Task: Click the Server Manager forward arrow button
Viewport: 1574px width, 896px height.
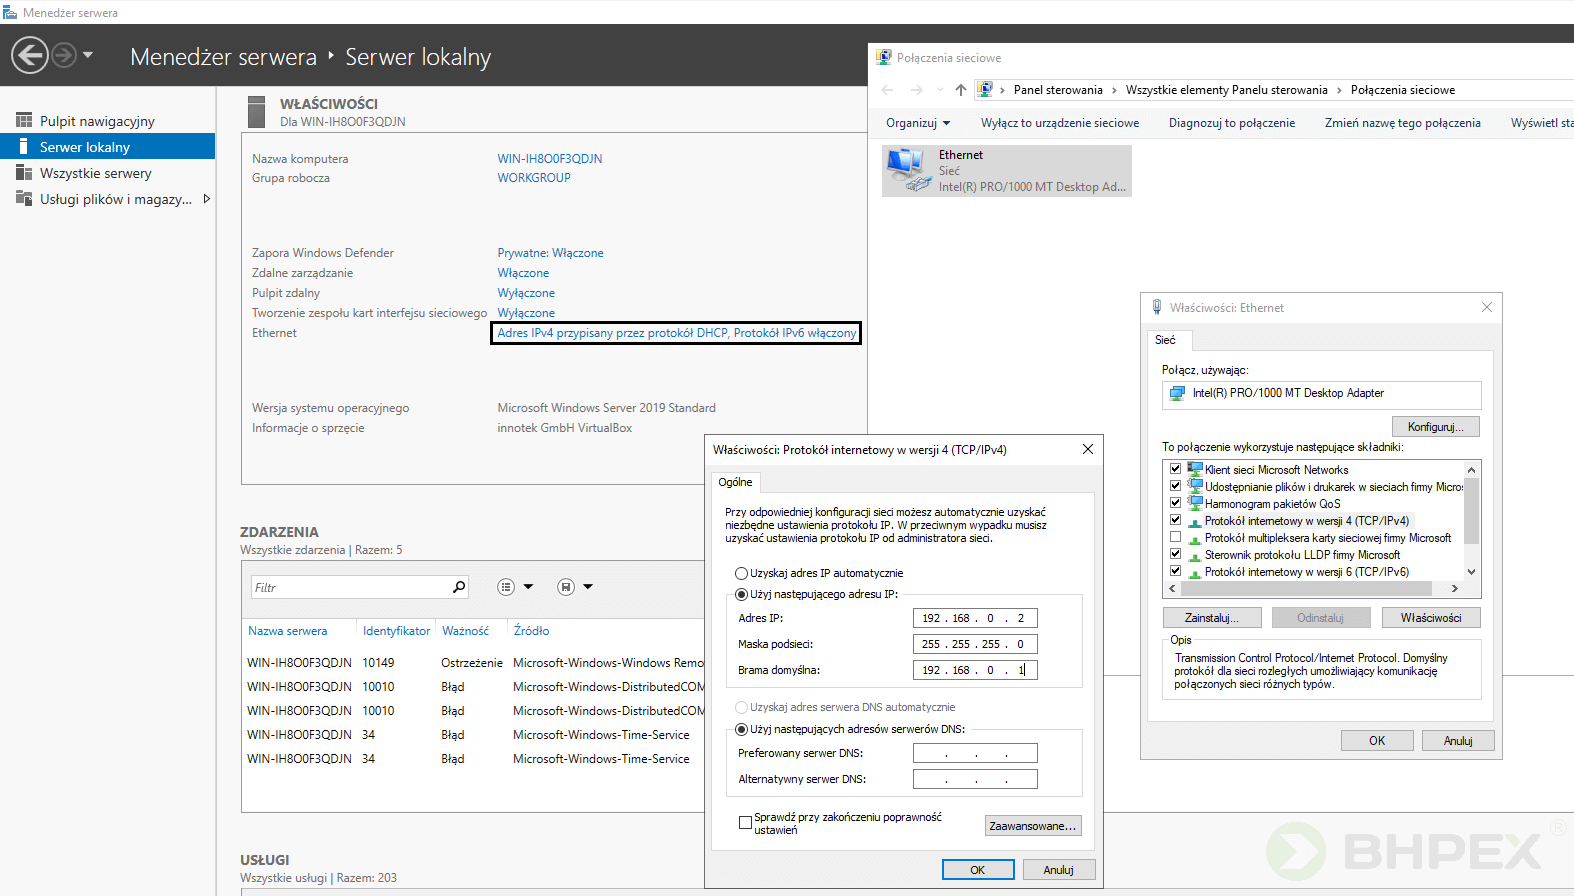Action: 64,55
